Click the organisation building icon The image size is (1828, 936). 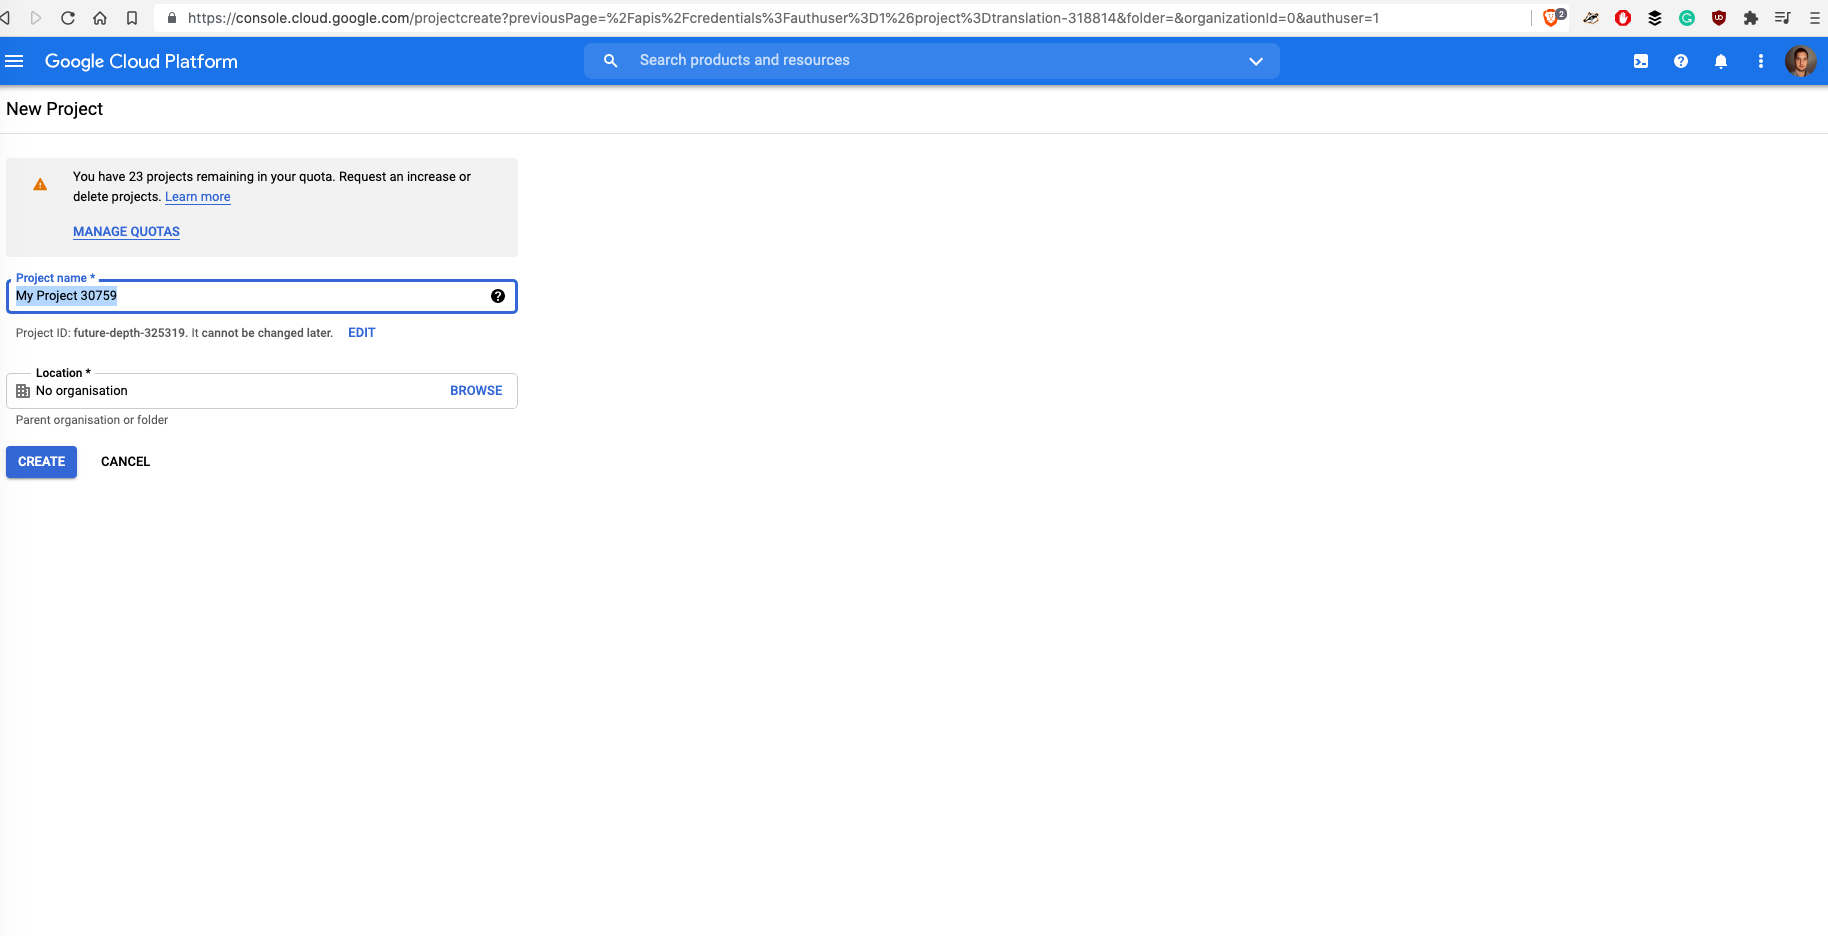point(23,391)
